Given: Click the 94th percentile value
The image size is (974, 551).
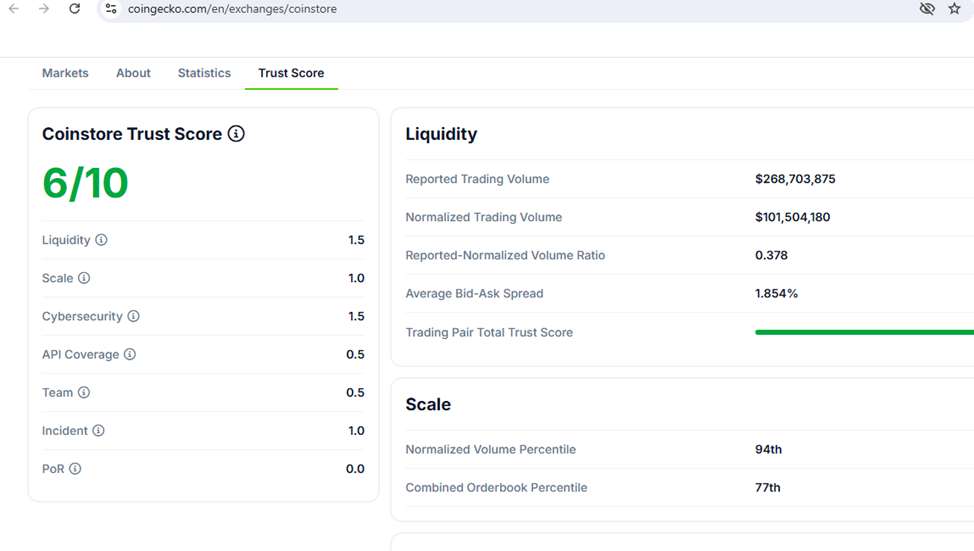Looking at the screenshot, I should (768, 449).
